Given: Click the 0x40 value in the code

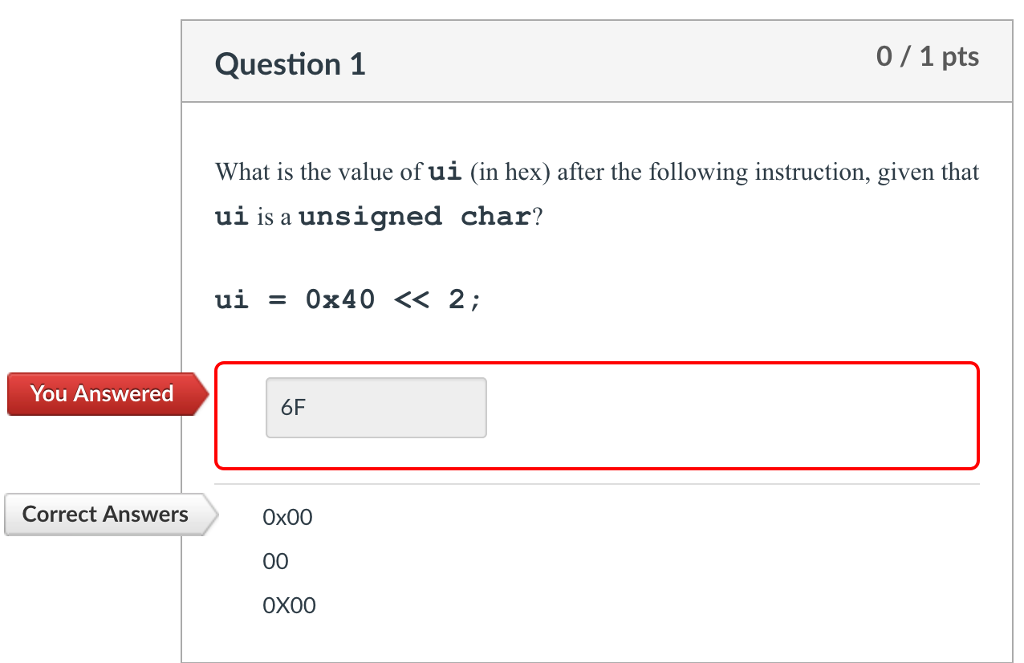Looking at the screenshot, I should [x=340, y=299].
